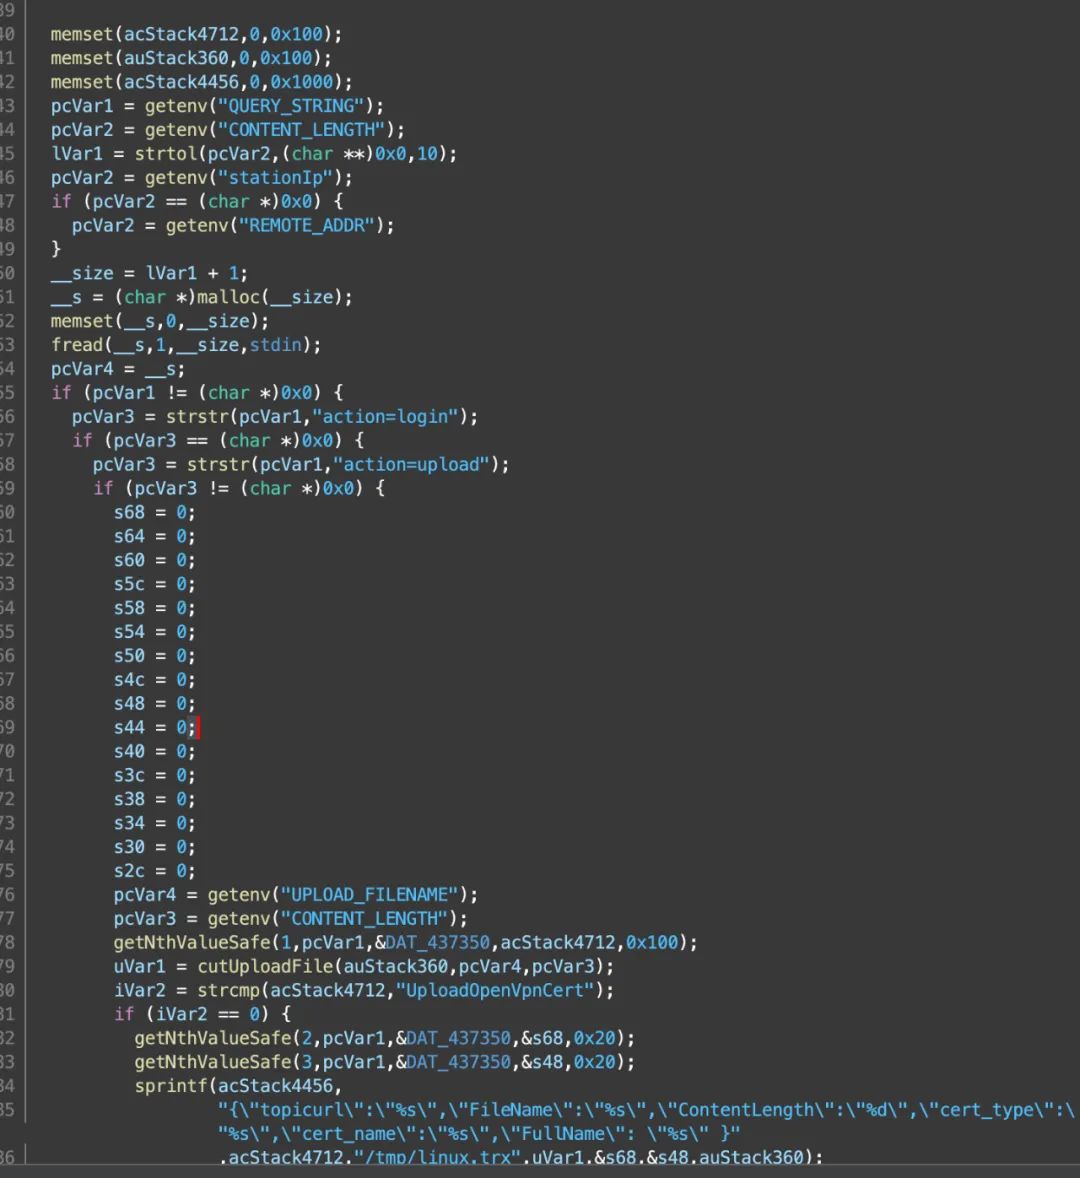Click the s40 = 0 assignment line

(154, 752)
